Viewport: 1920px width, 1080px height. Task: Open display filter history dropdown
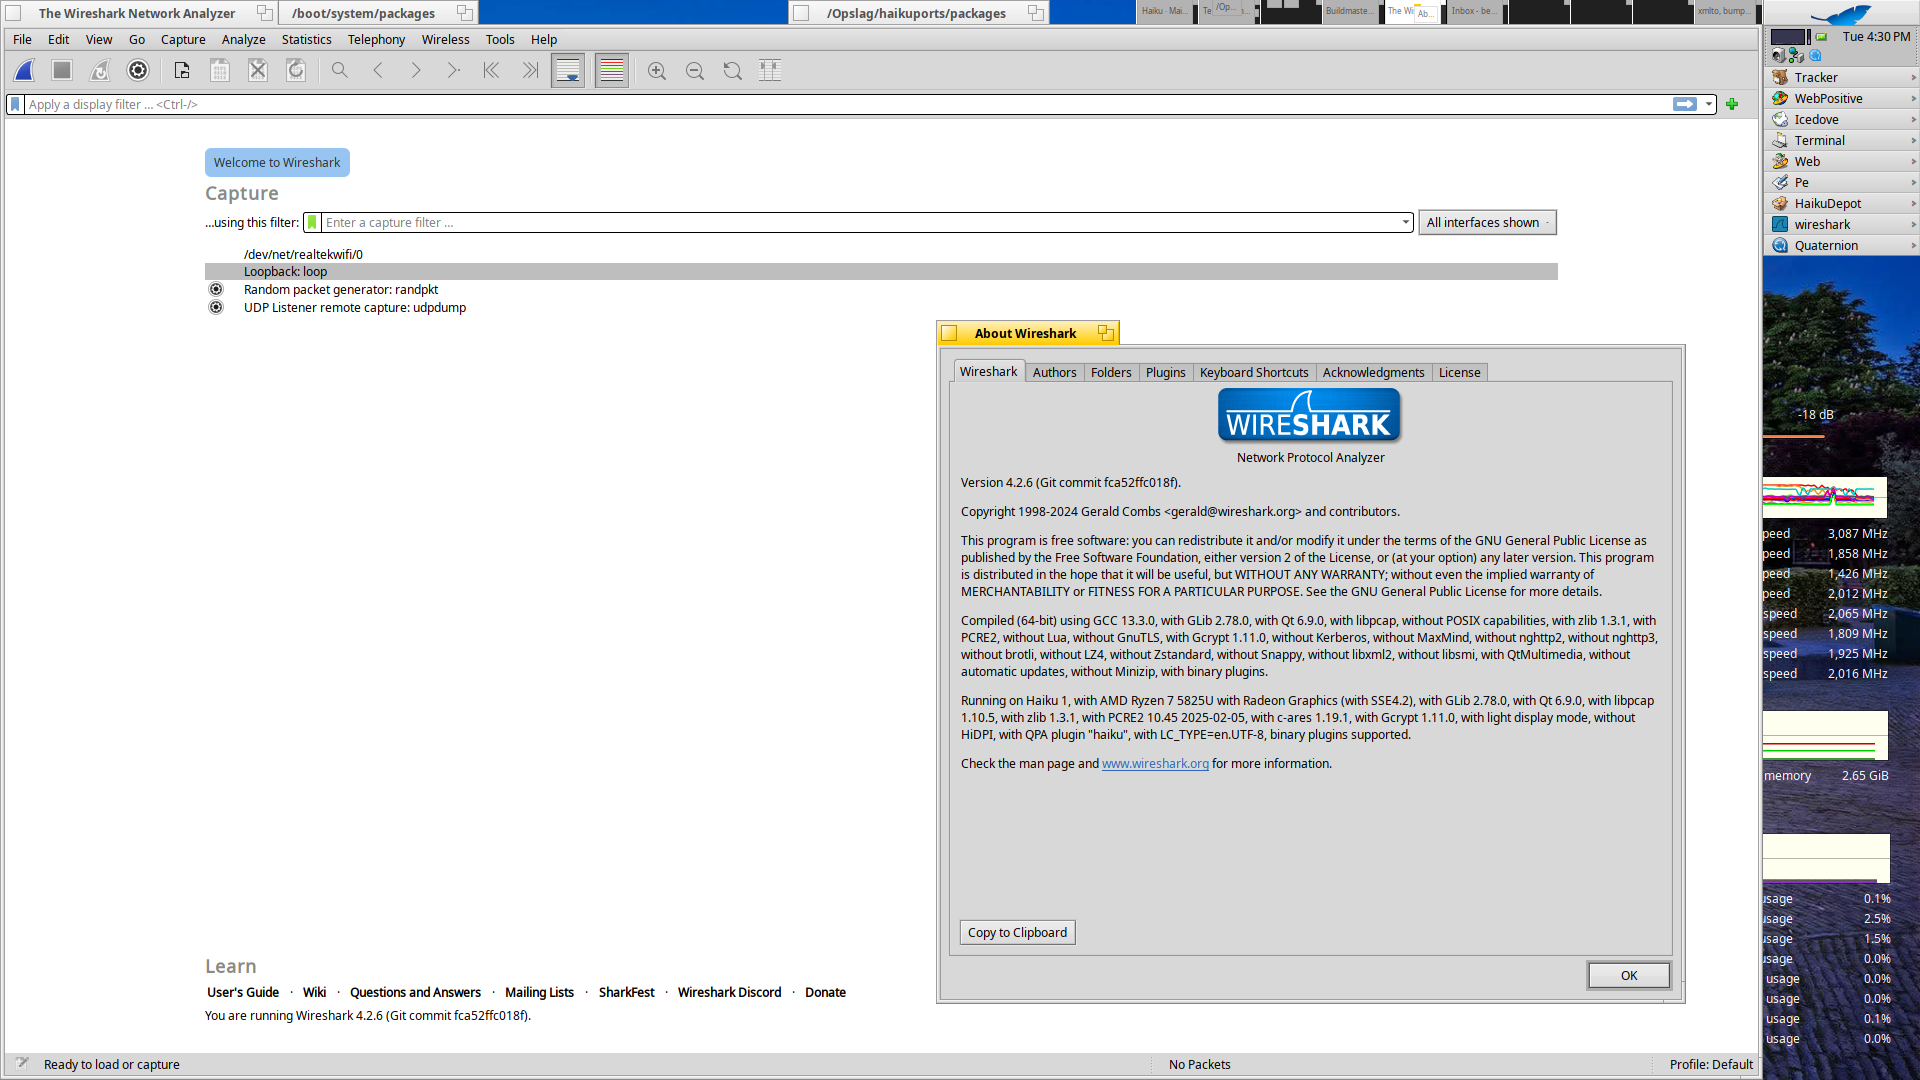pos(1709,104)
